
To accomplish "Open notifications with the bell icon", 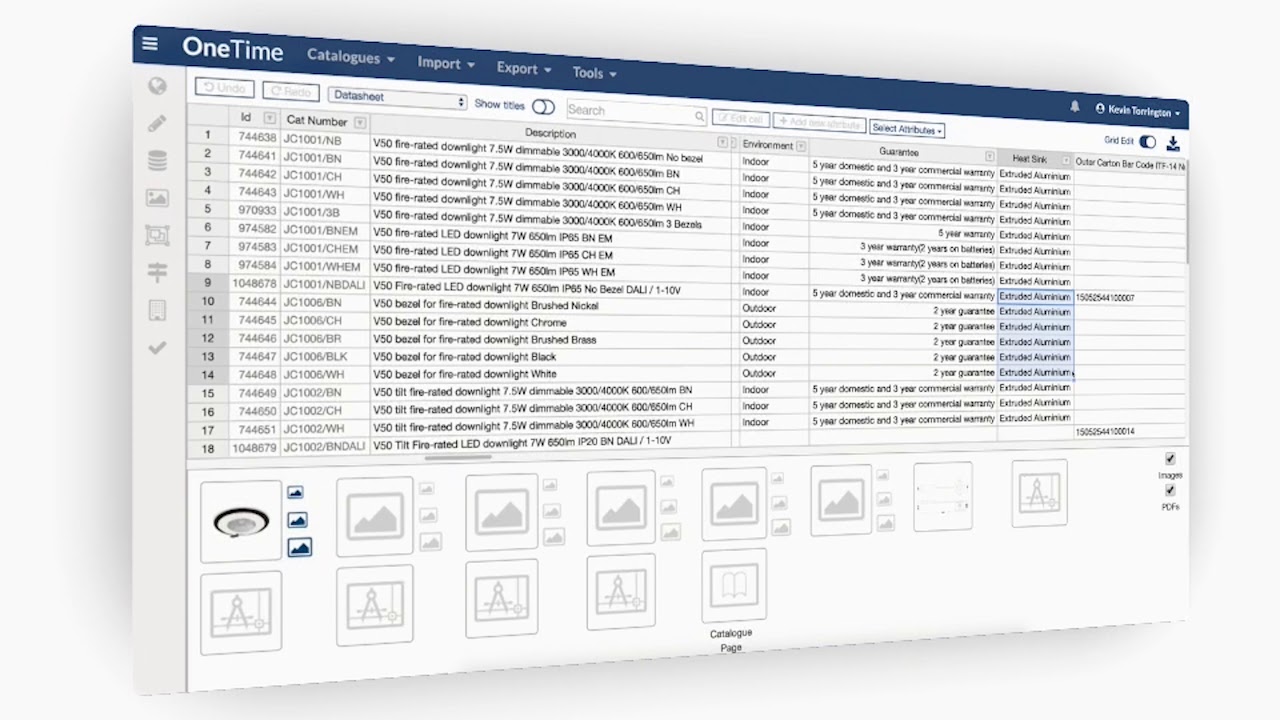I will pos(1075,106).
